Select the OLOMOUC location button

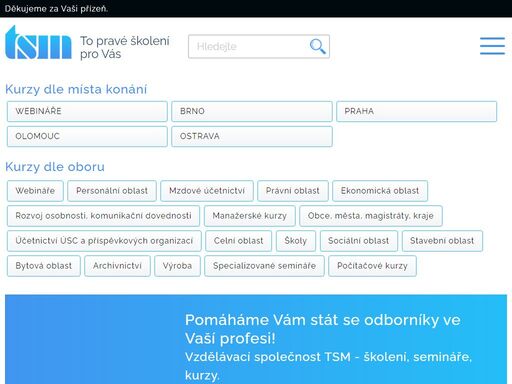coord(87,136)
